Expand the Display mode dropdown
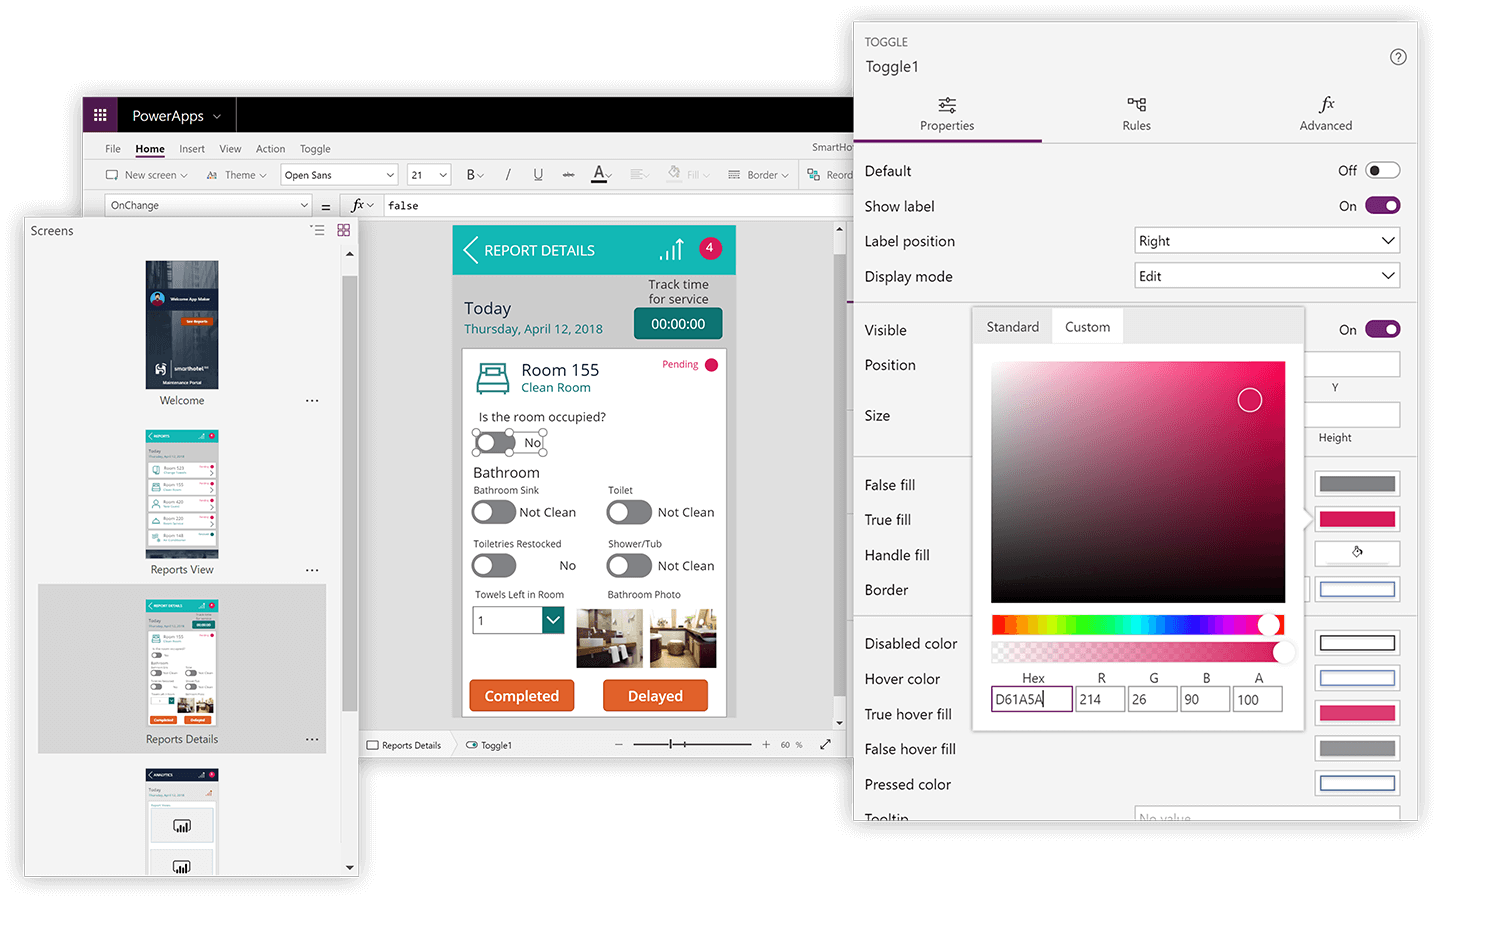 [1266, 276]
